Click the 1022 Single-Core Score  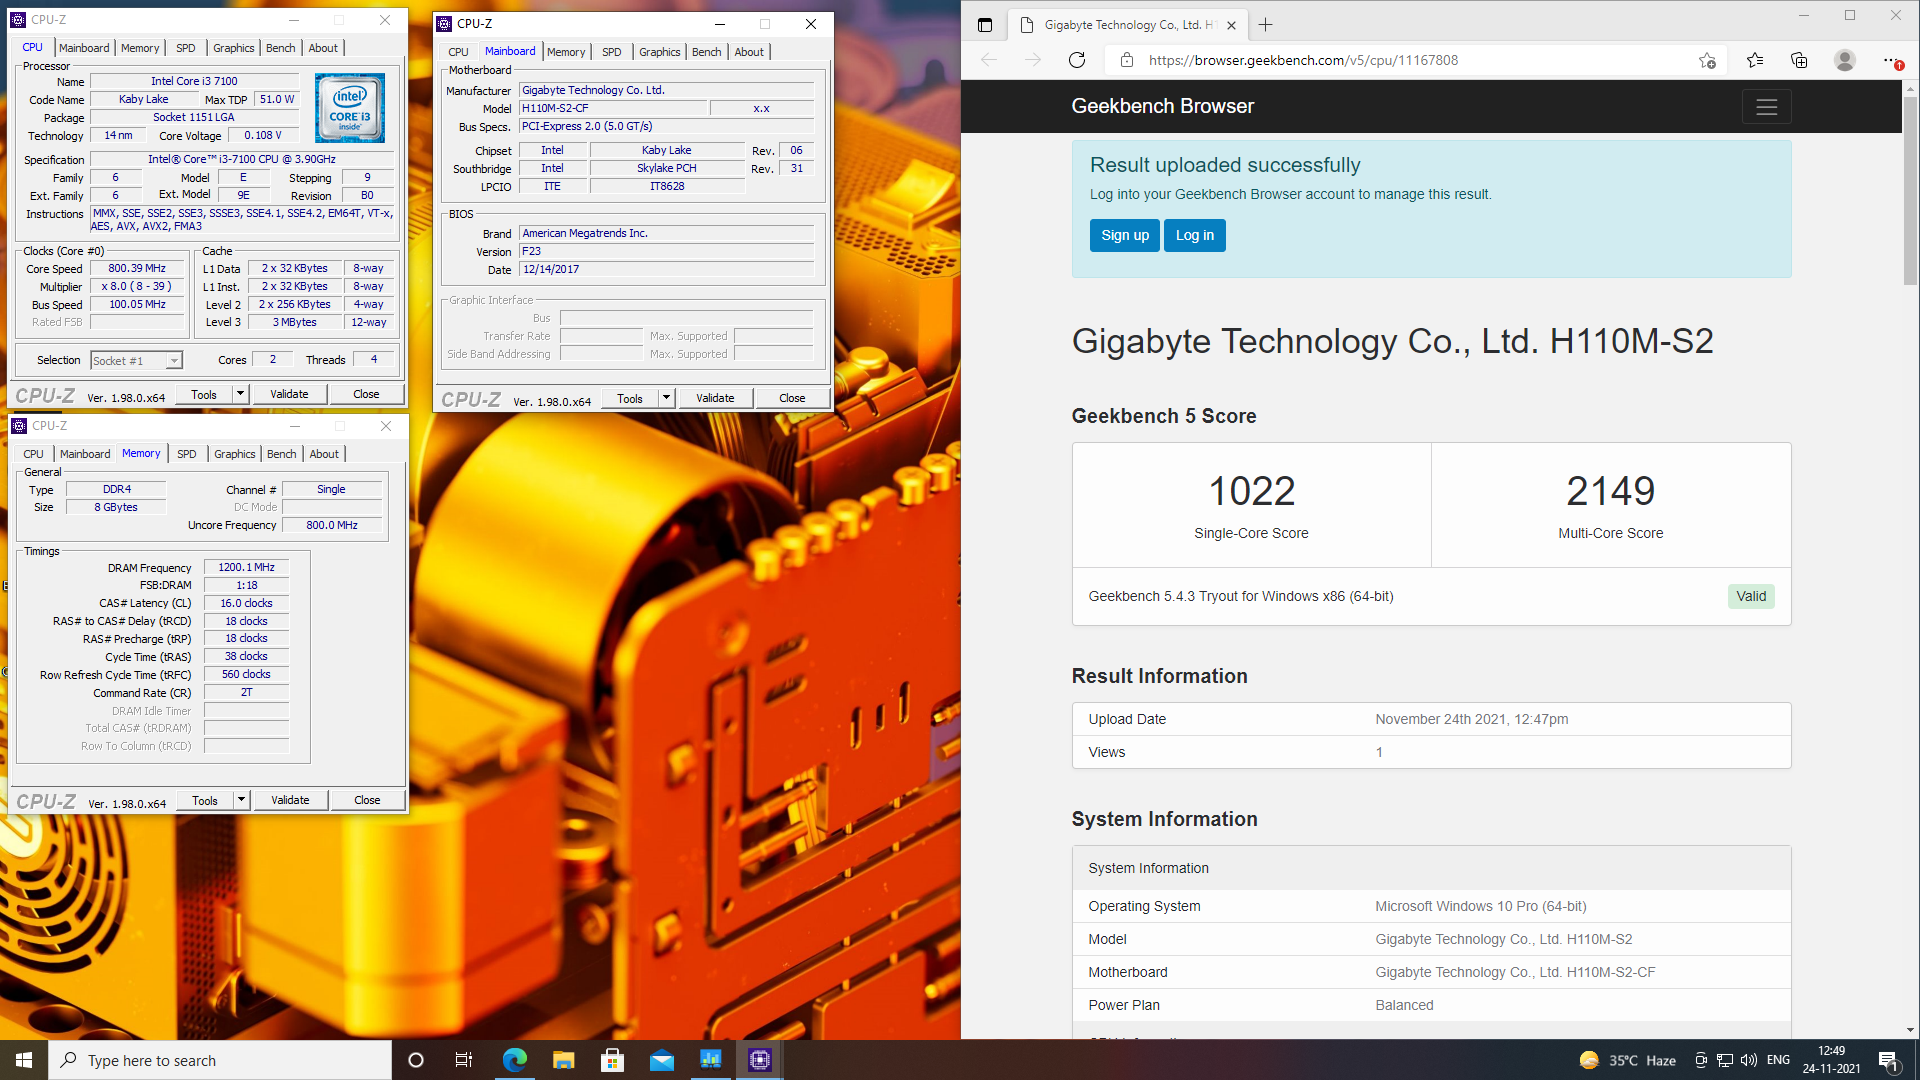1251,491
